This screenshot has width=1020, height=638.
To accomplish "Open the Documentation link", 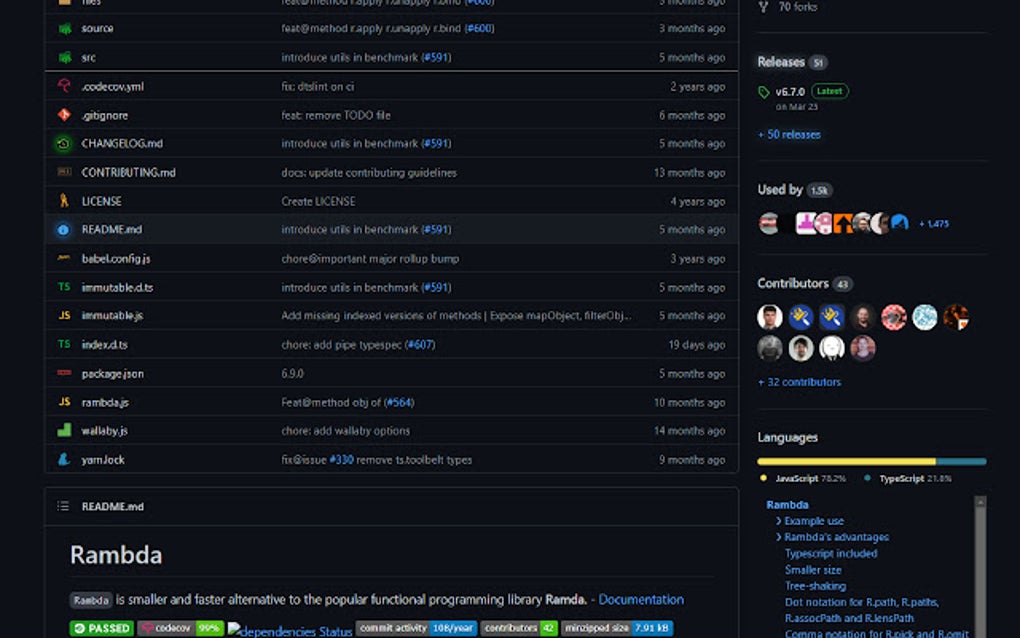I will (640, 599).
